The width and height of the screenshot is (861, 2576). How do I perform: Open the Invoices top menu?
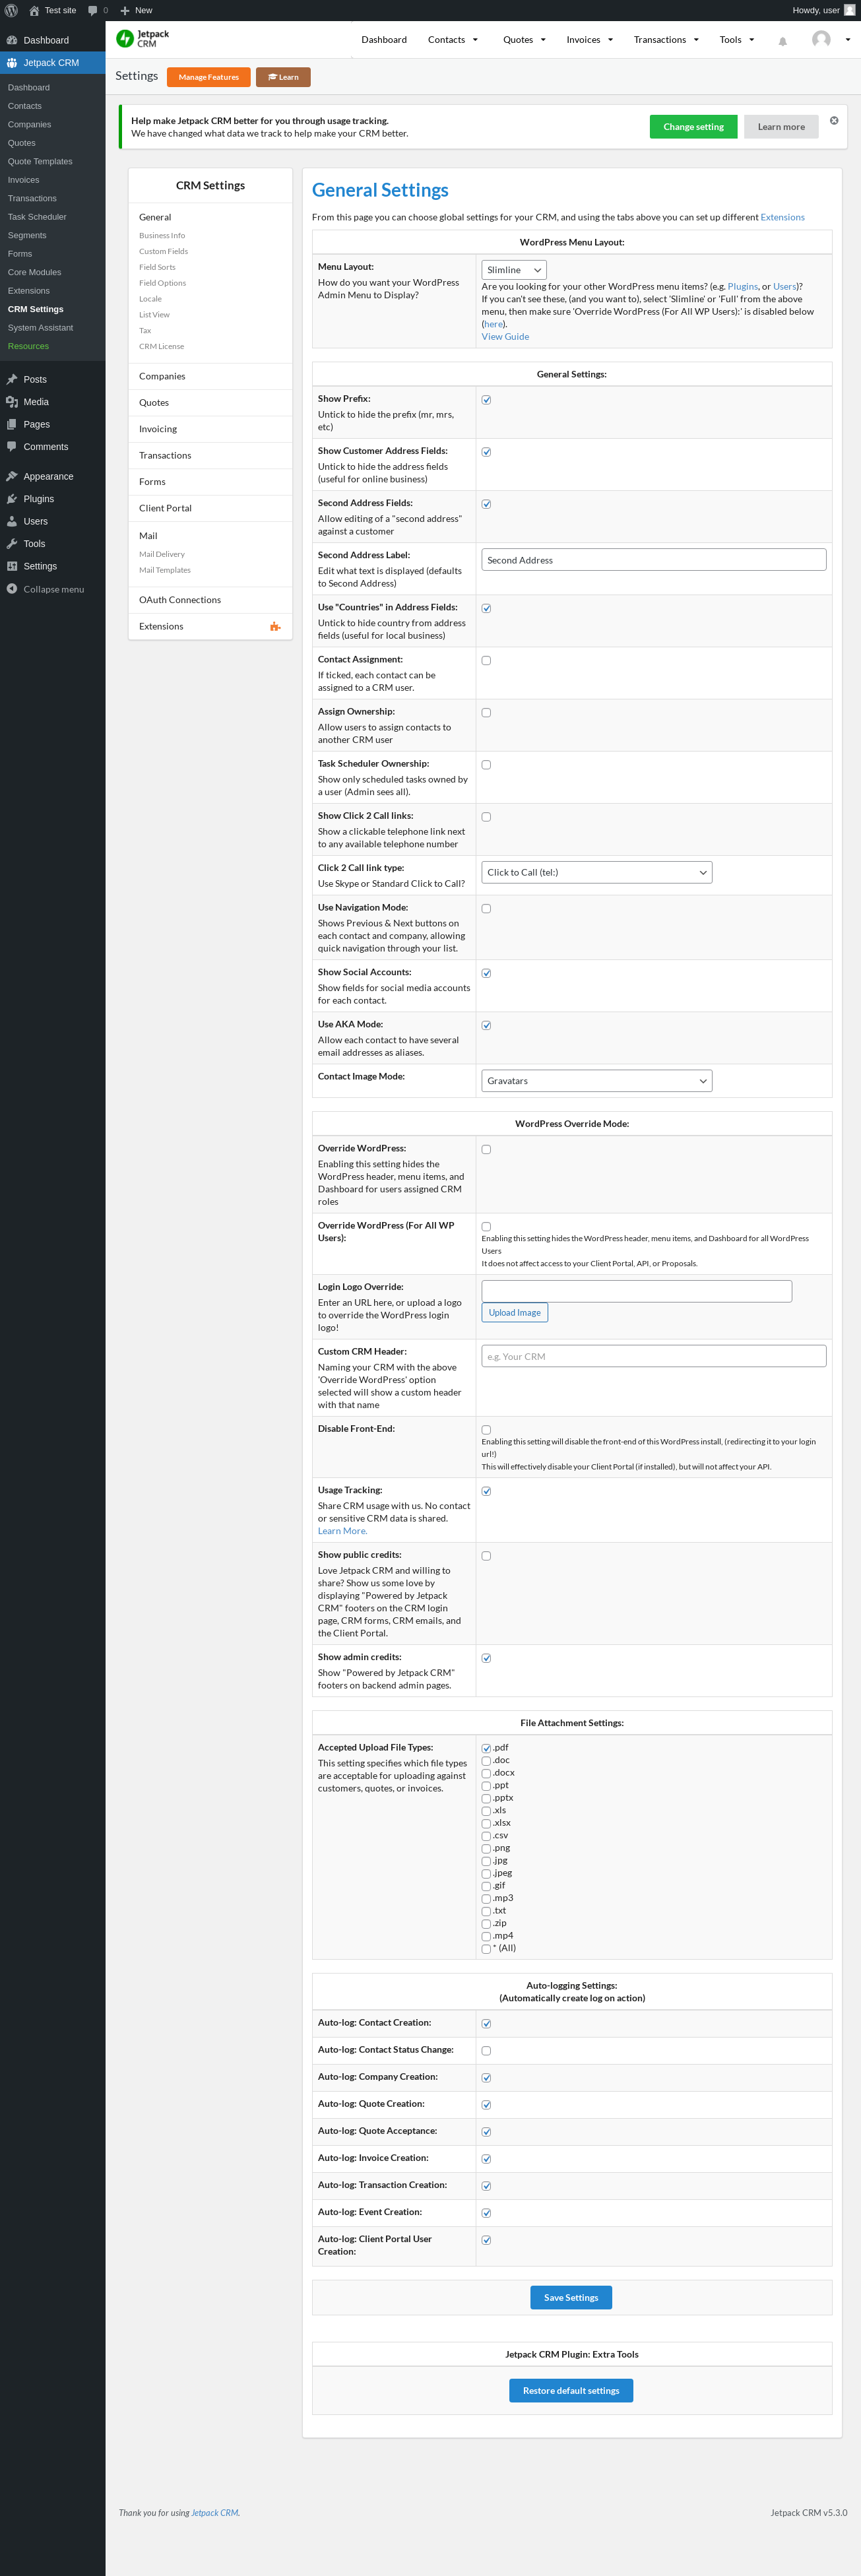coord(589,40)
